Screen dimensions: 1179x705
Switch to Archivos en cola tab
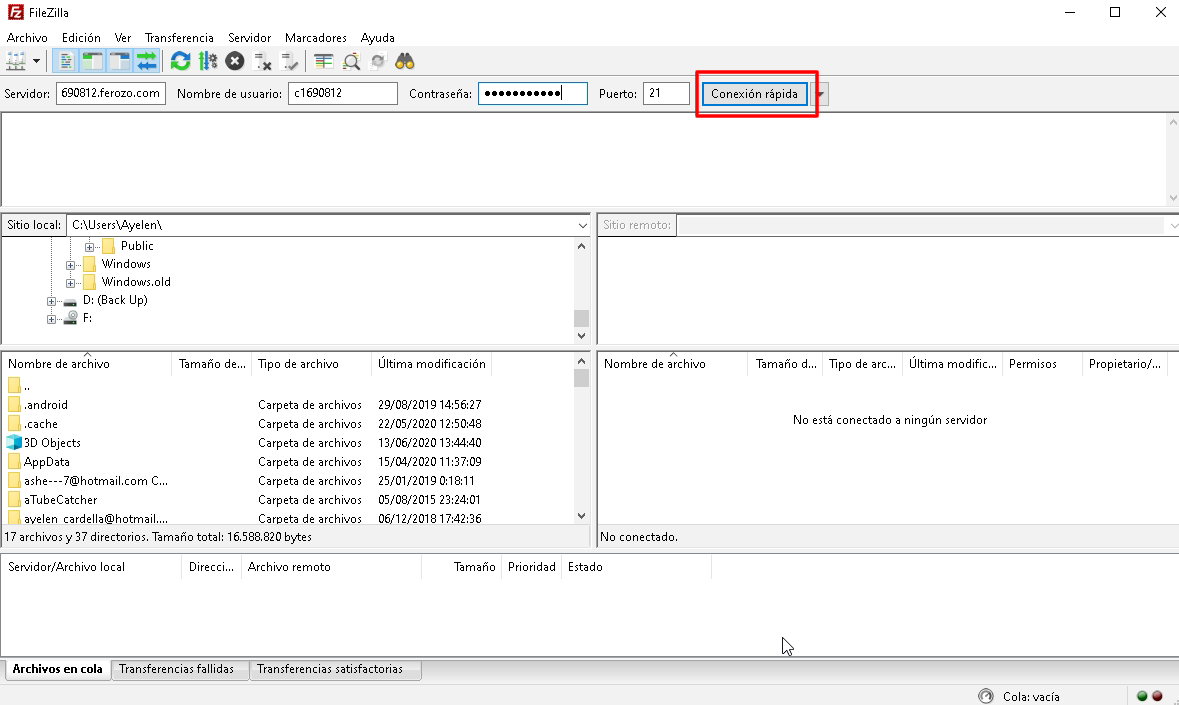point(58,669)
